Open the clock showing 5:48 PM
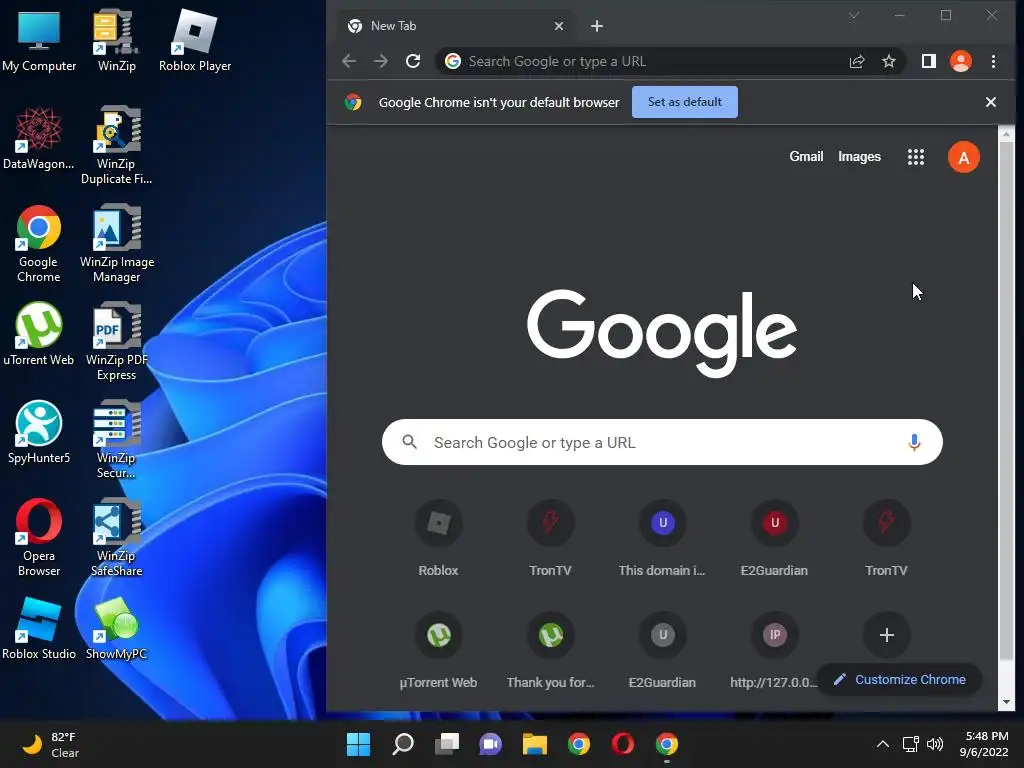Screen dimensions: 1024x768 click(x=984, y=744)
